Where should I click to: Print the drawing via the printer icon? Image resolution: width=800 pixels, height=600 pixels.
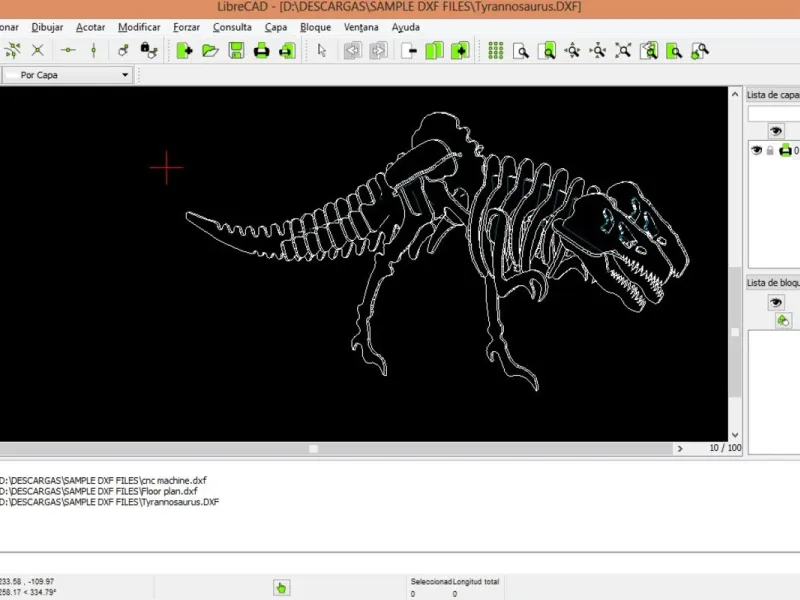[262, 51]
